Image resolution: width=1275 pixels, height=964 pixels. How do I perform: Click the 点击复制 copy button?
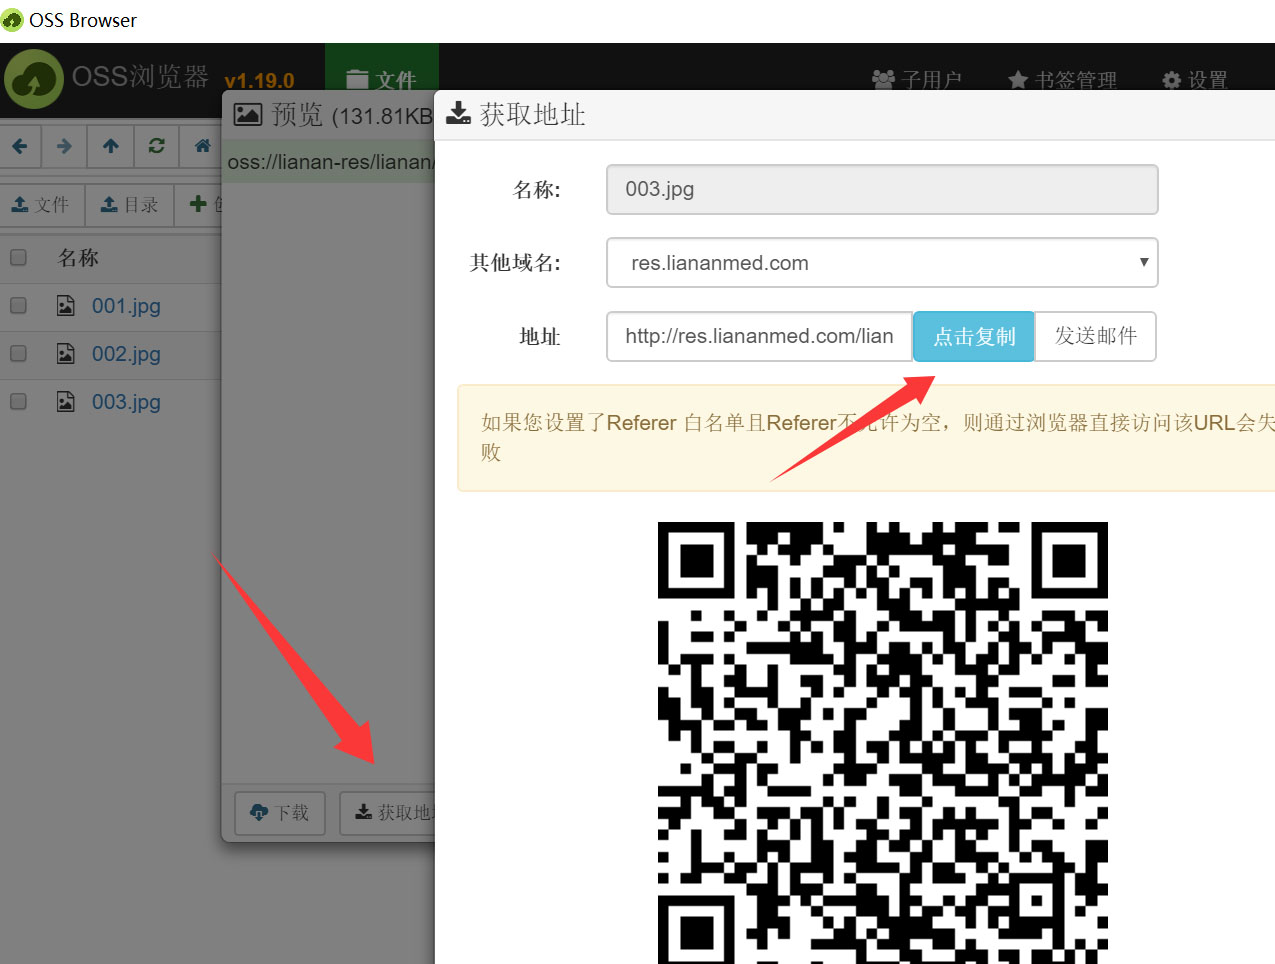click(973, 336)
